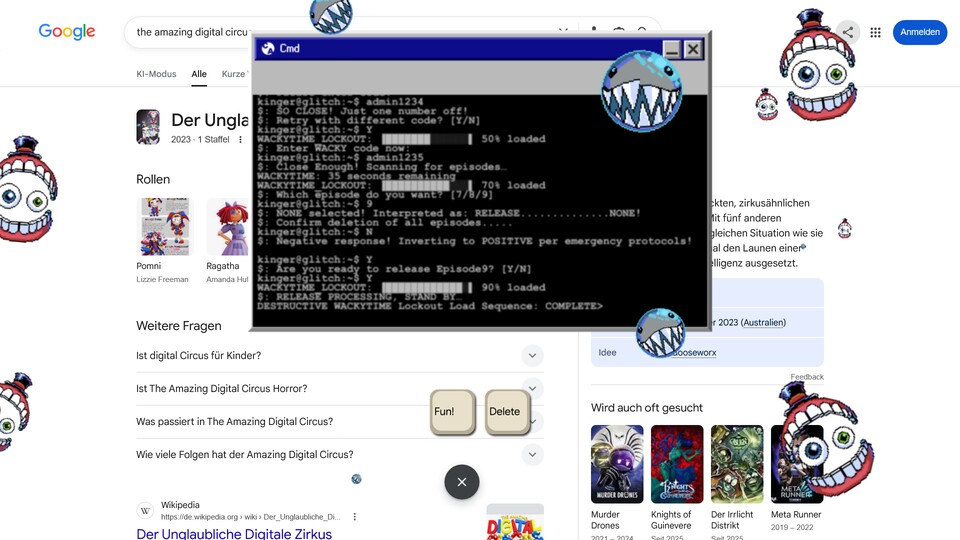960x540 pixels.
Task: Switch to the KI-Modus tab
Action: pyautogui.click(x=156, y=74)
